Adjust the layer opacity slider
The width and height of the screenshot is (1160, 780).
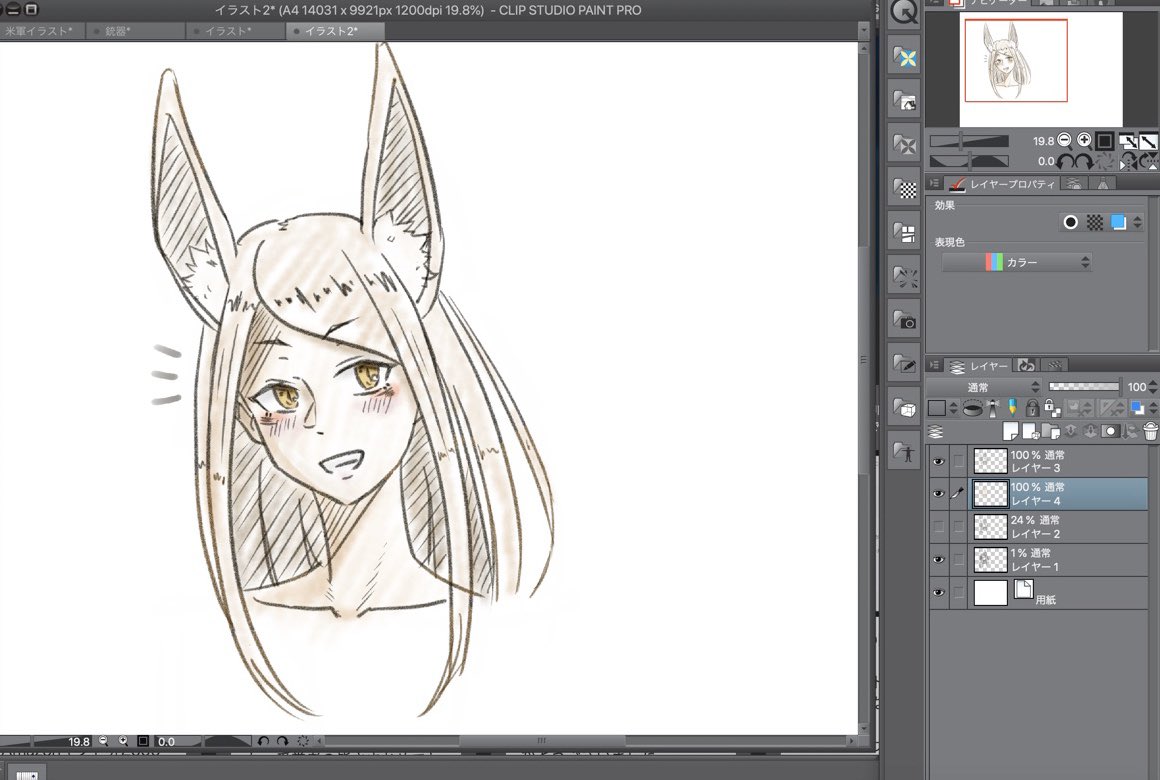[1084, 386]
